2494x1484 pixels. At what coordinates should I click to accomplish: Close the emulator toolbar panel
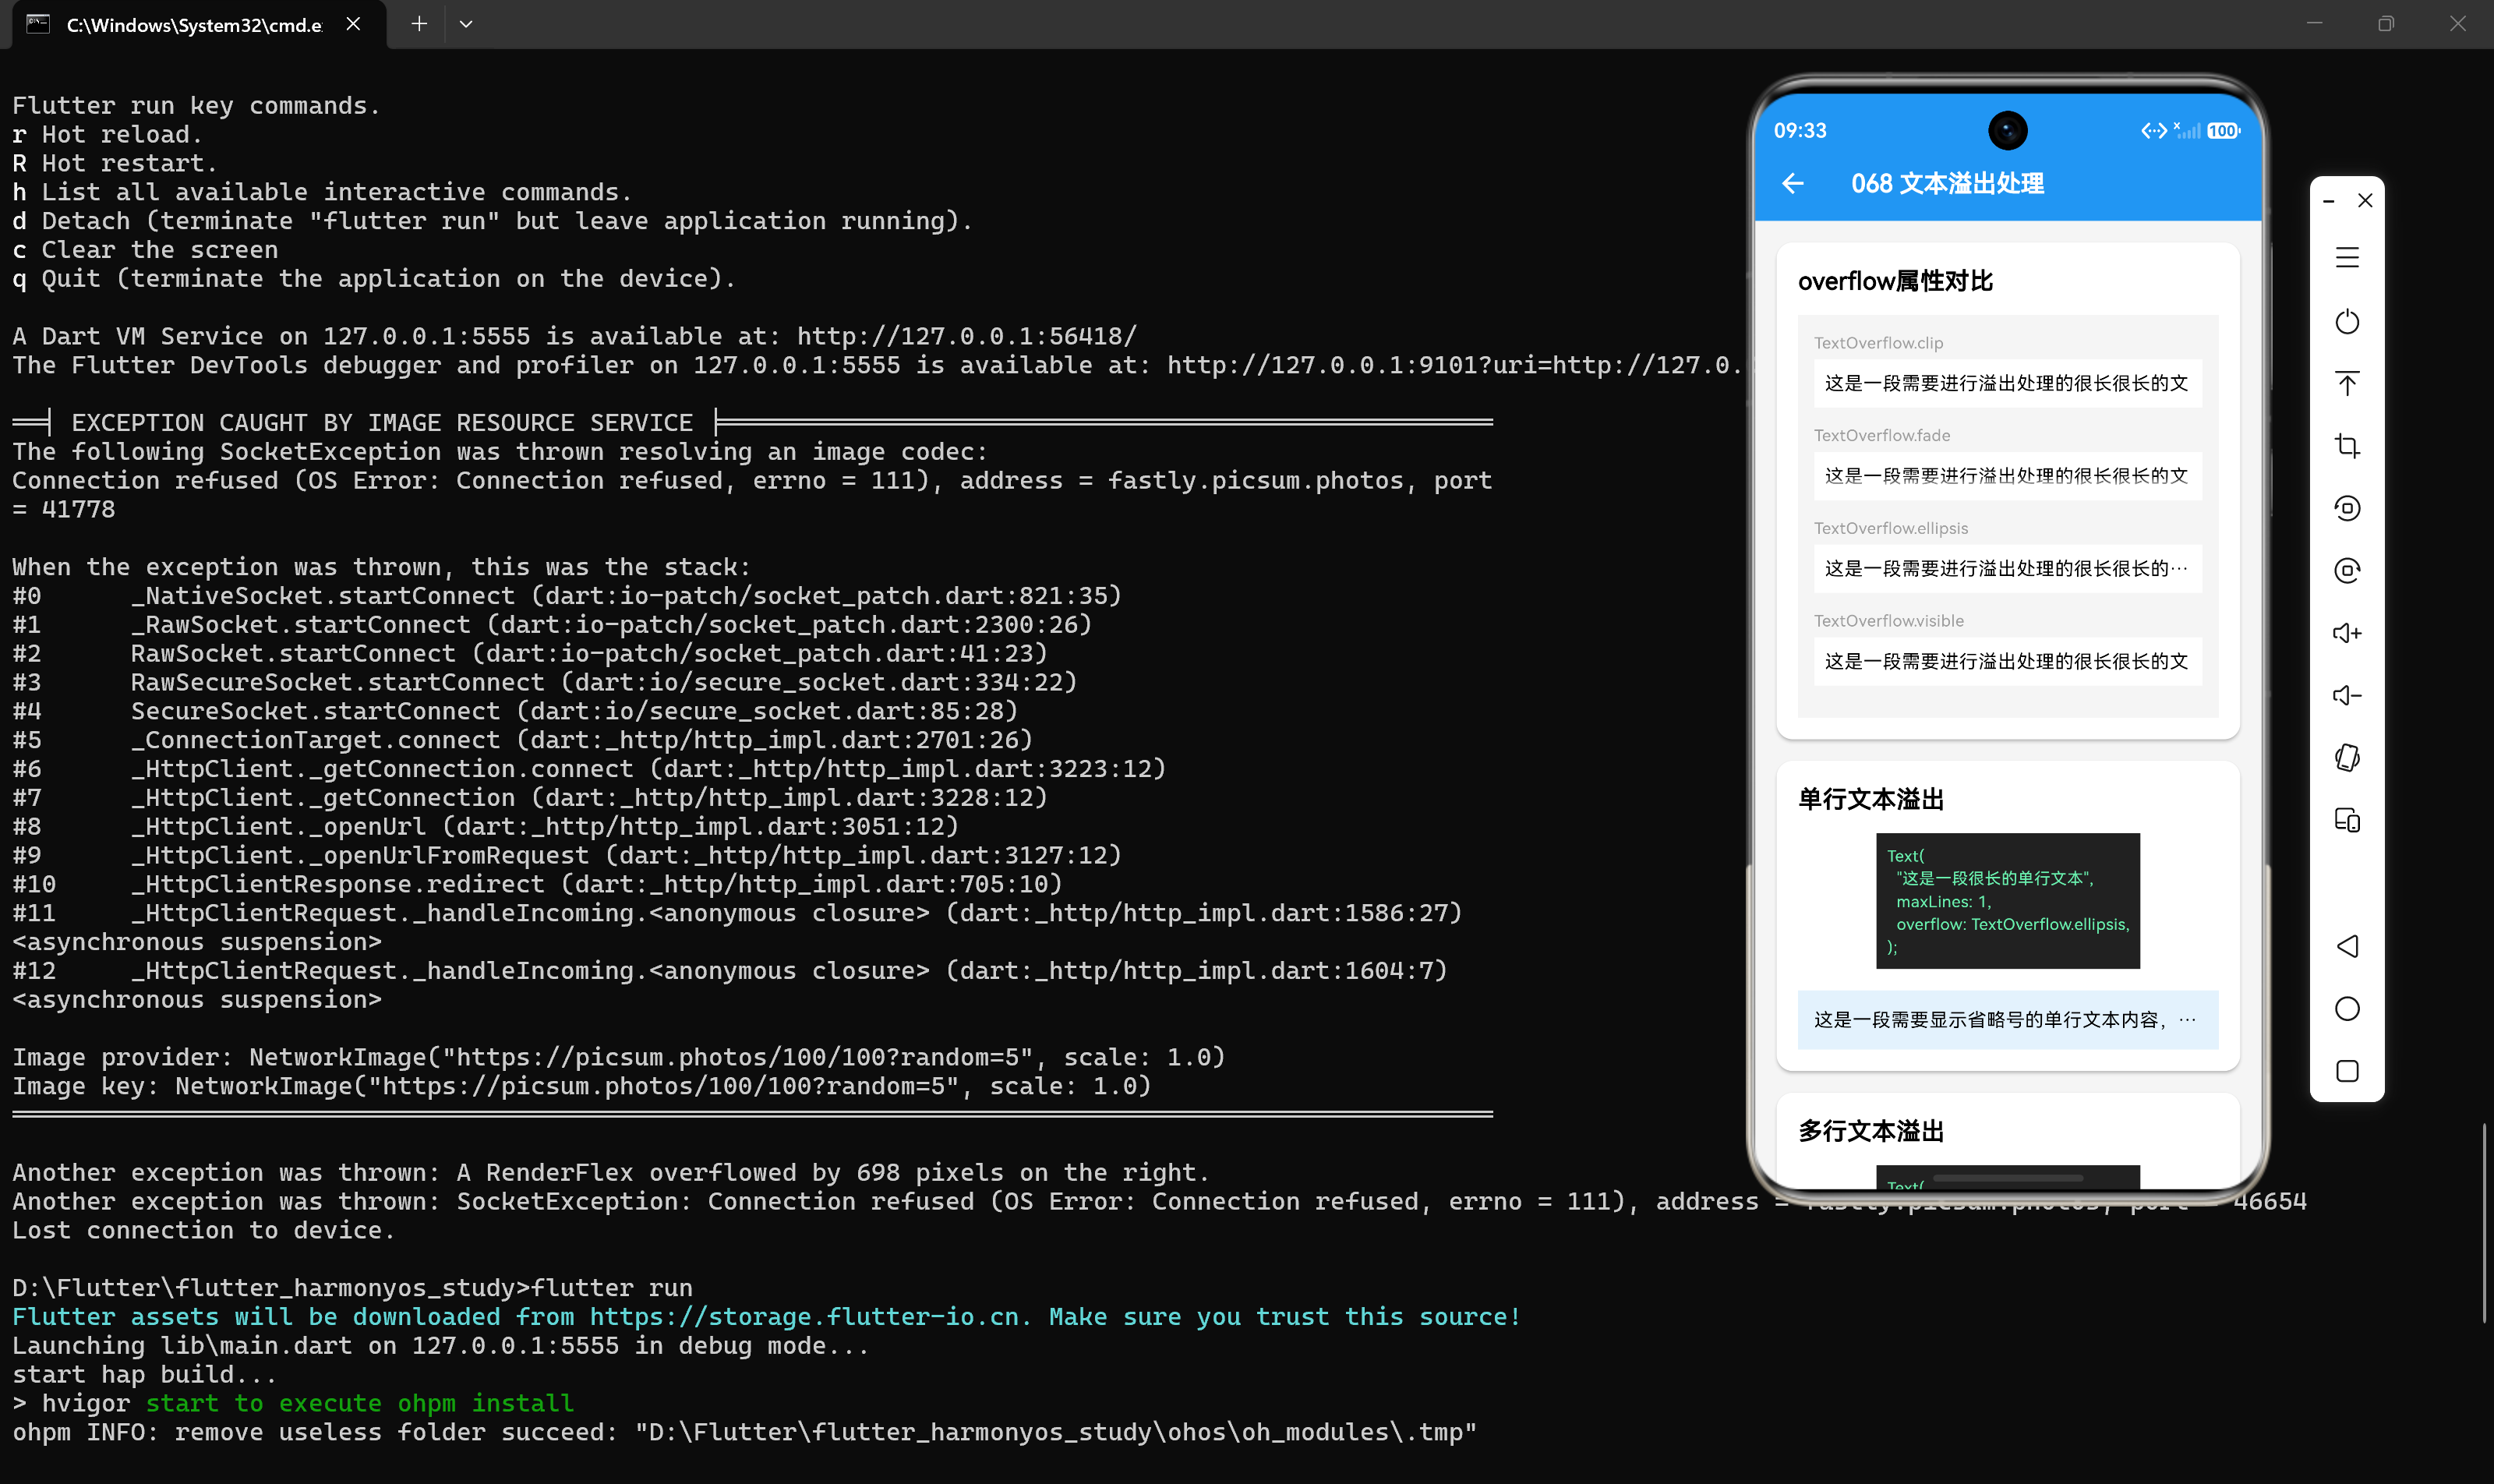coord(2365,201)
